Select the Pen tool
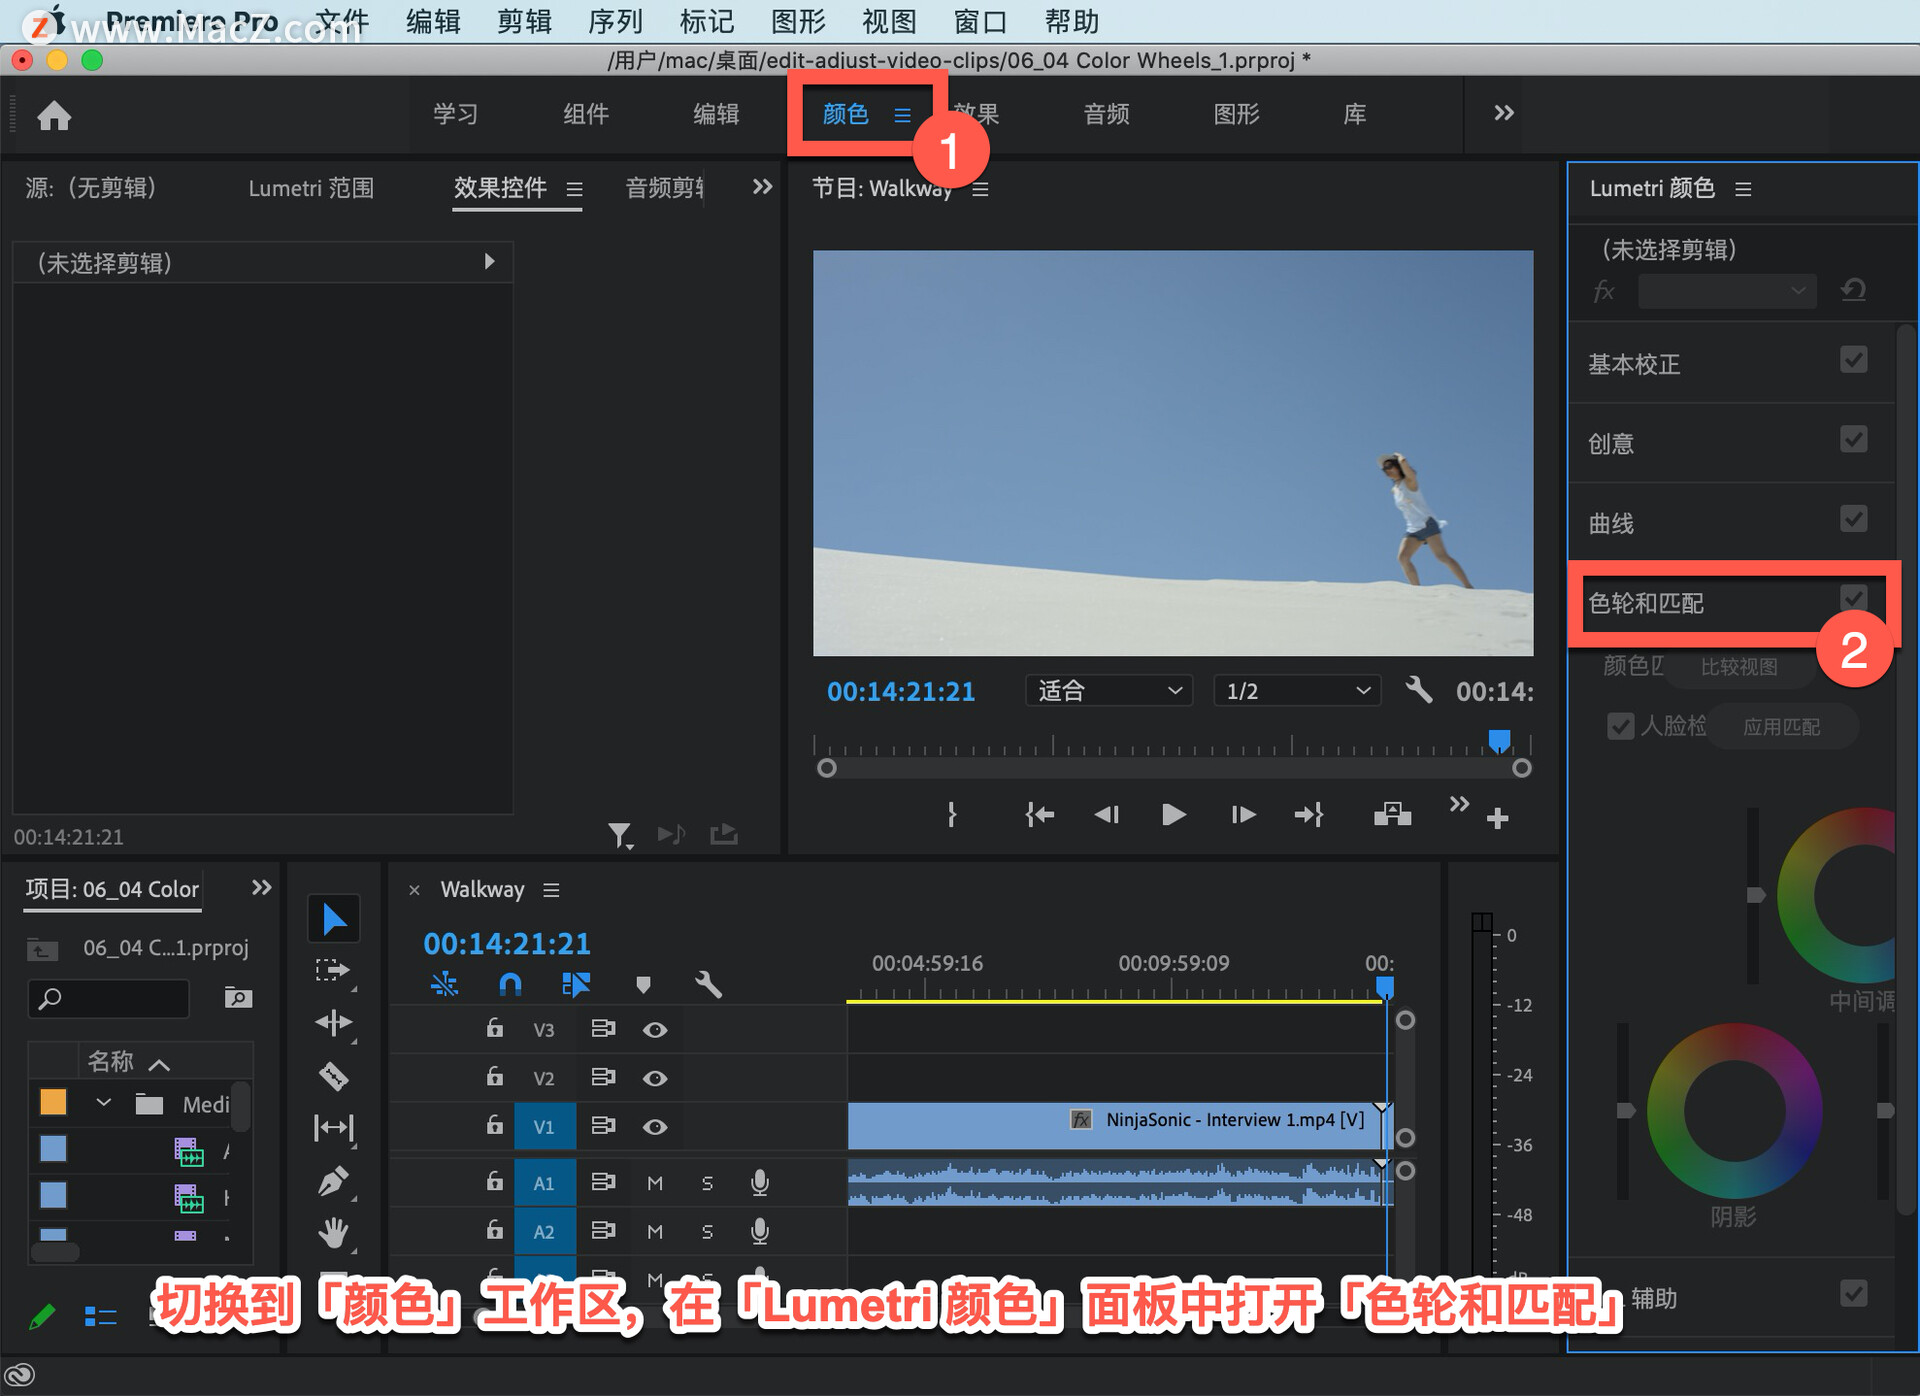This screenshot has height=1396, width=1920. click(x=333, y=1181)
